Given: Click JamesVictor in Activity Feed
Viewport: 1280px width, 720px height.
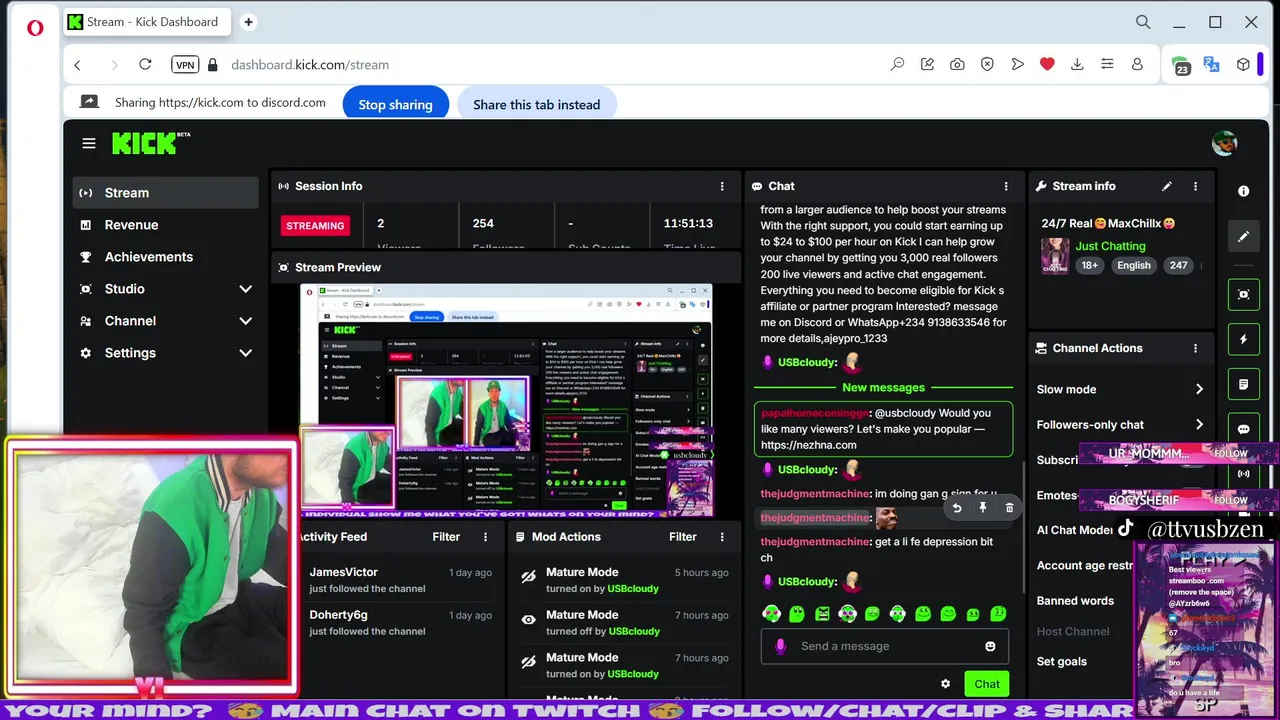Looking at the screenshot, I should [x=343, y=572].
